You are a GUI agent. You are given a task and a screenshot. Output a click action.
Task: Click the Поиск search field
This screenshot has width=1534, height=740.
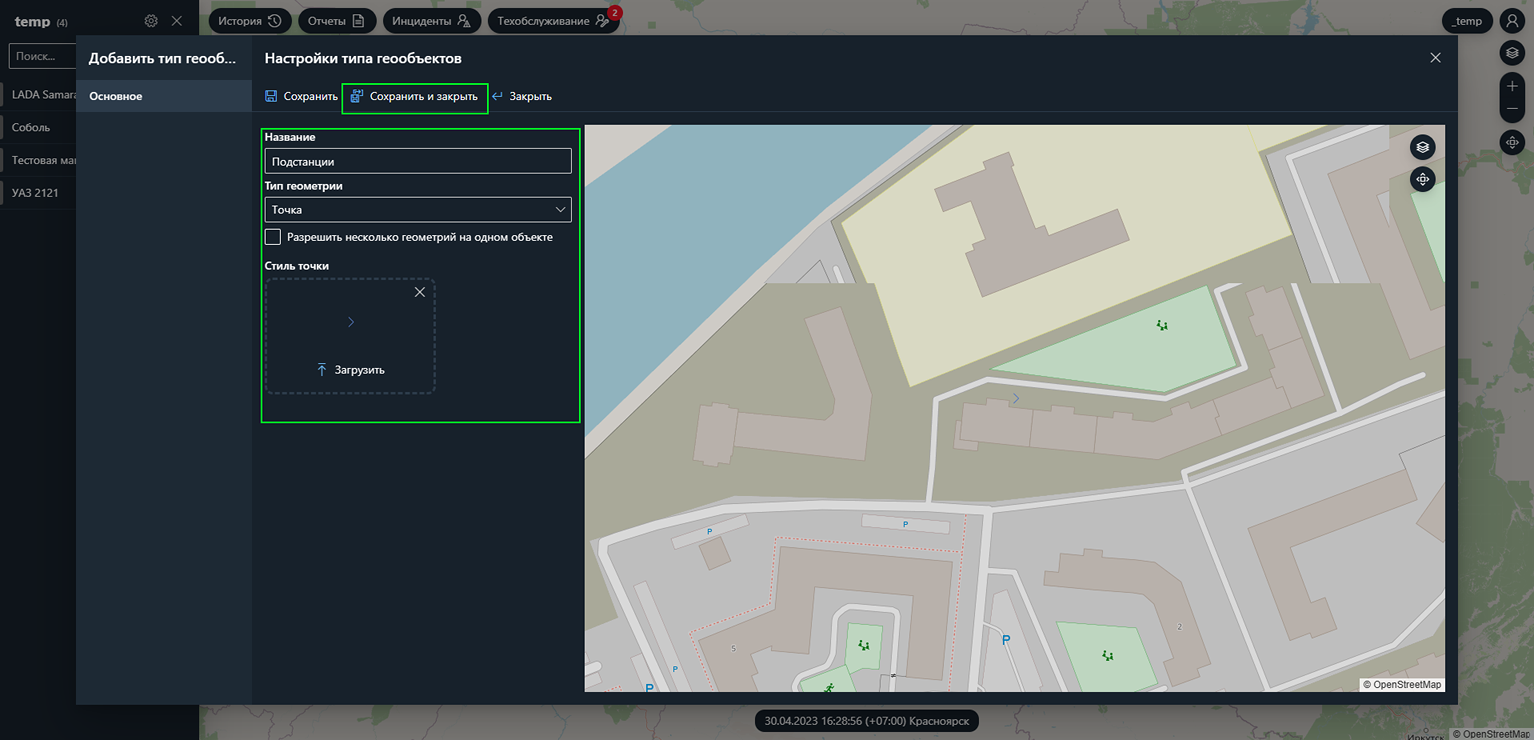[x=40, y=55]
